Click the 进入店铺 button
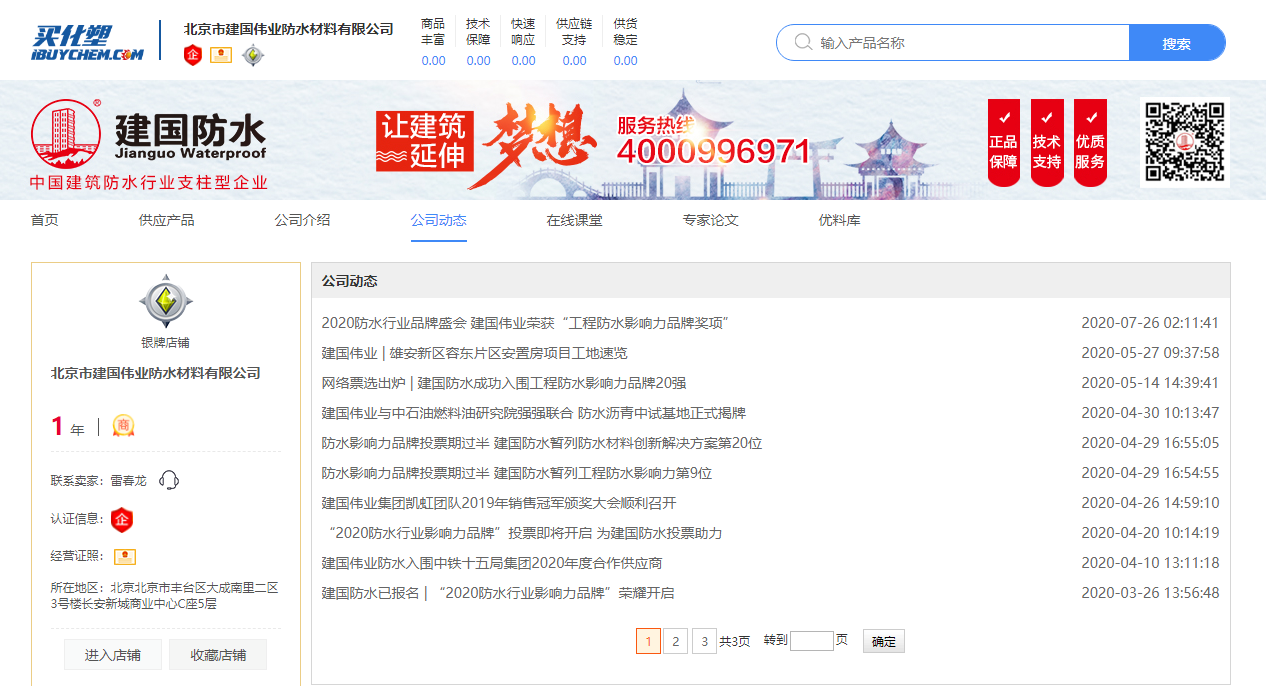 point(112,655)
